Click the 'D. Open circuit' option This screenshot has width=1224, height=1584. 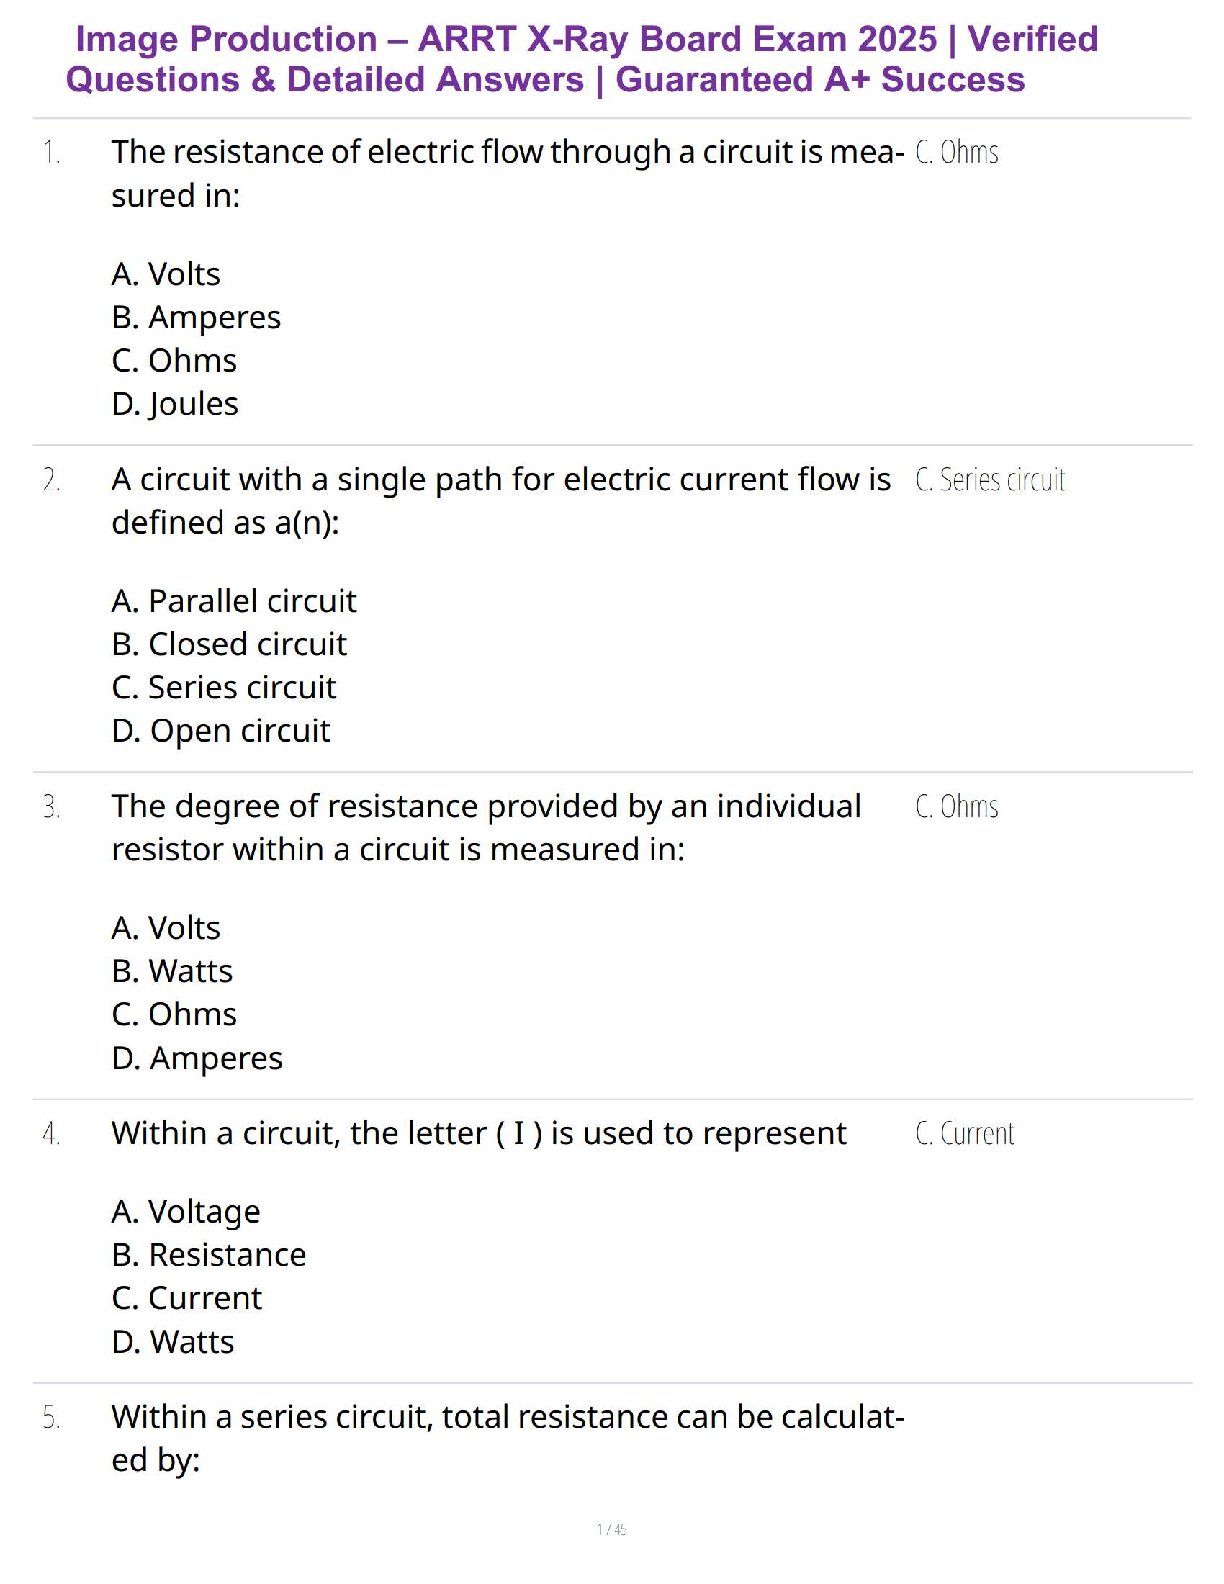pos(221,731)
